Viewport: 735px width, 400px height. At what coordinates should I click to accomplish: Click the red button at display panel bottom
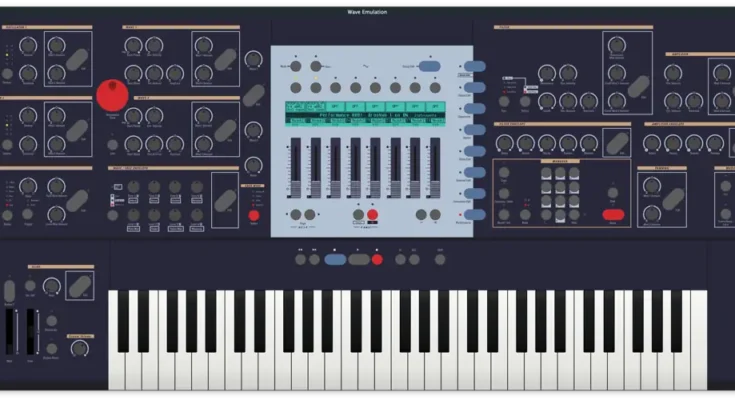point(373,215)
